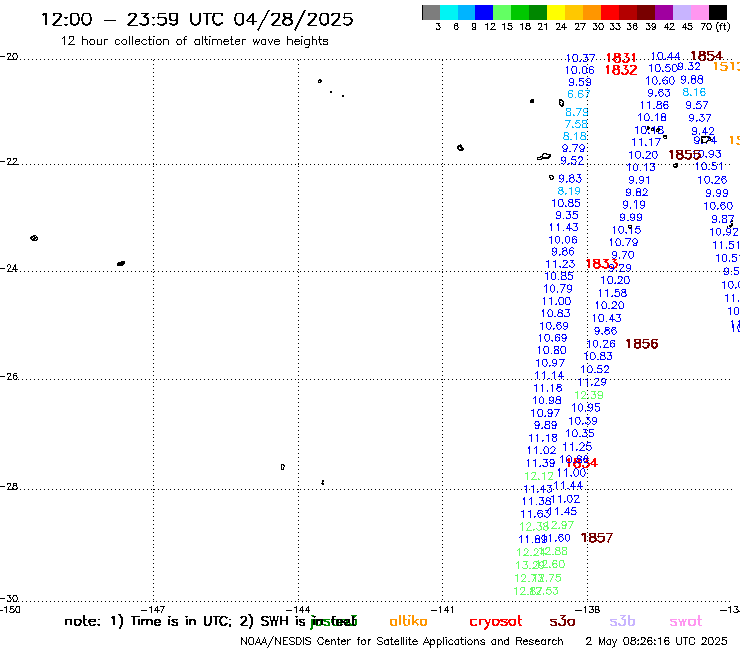The width and height of the screenshot is (740, 650).
Task: Click the wave height value '11.58'
Action: pos(612,293)
